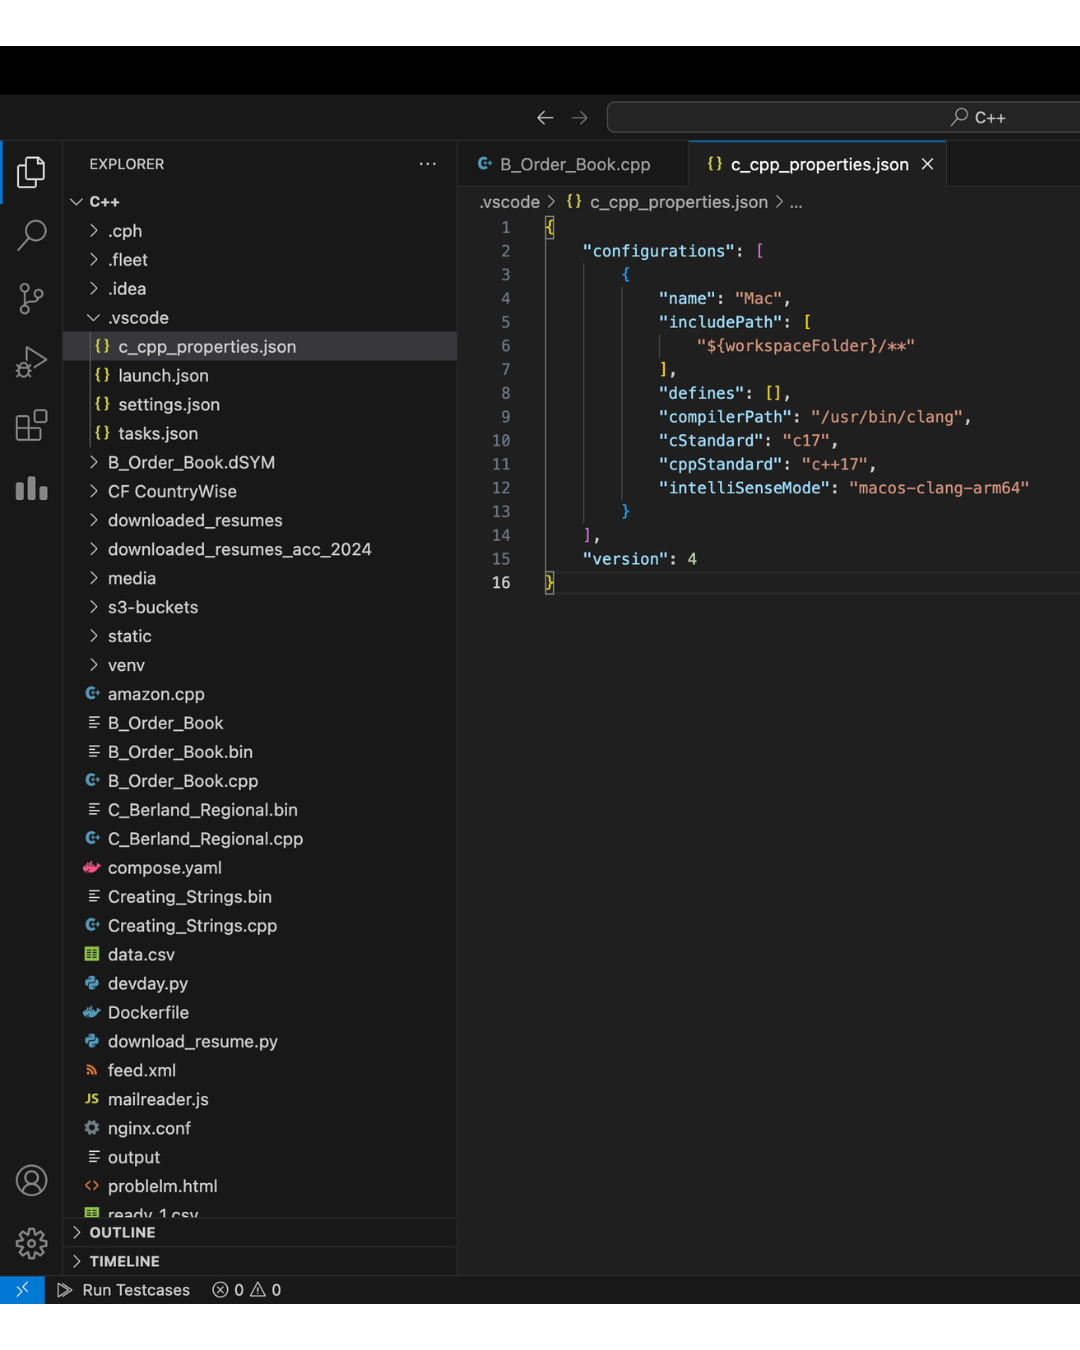Expand the static folder
1080x1350 pixels.
pos(260,637)
